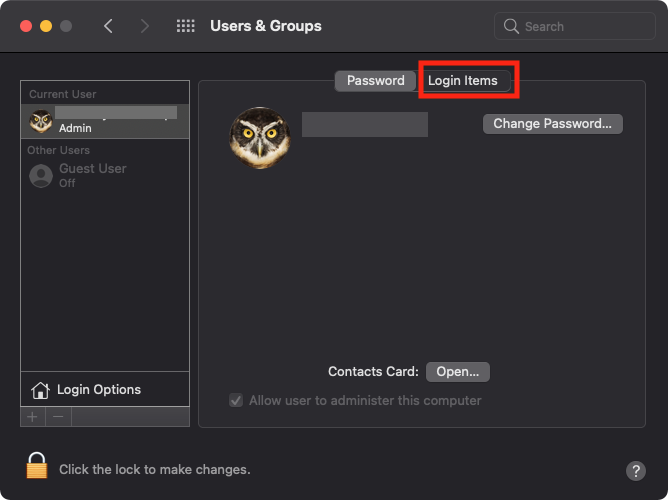Add a user with the plus button
The width and height of the screenshot is (668, 500).
tap(32, 417)
